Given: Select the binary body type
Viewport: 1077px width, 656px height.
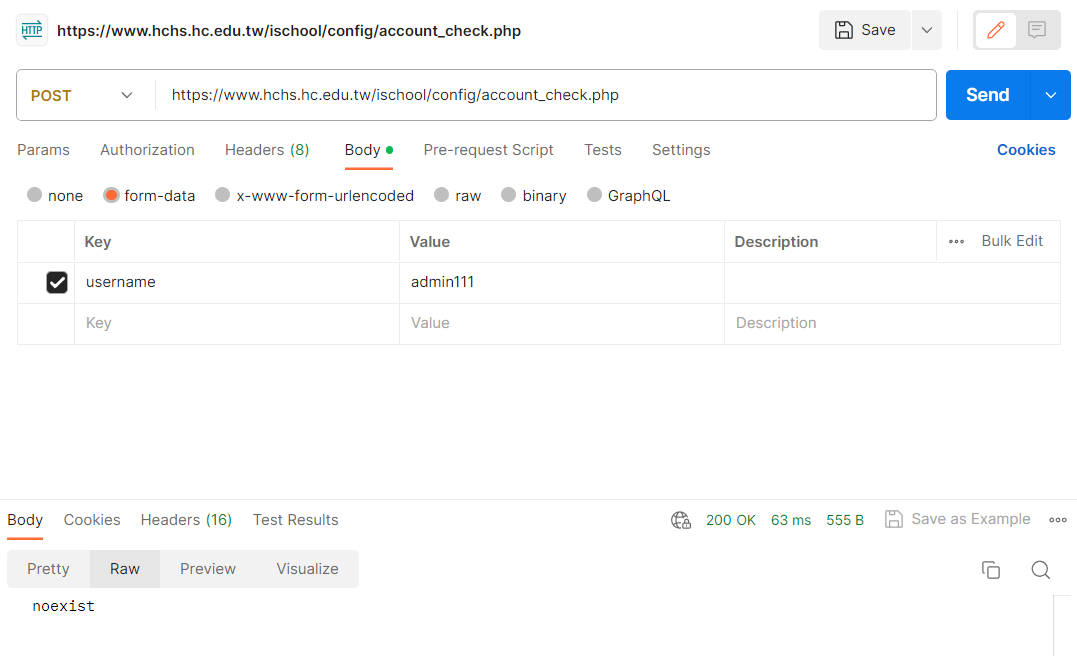Looking at the screenshot, I should click(x=508, y=195).
